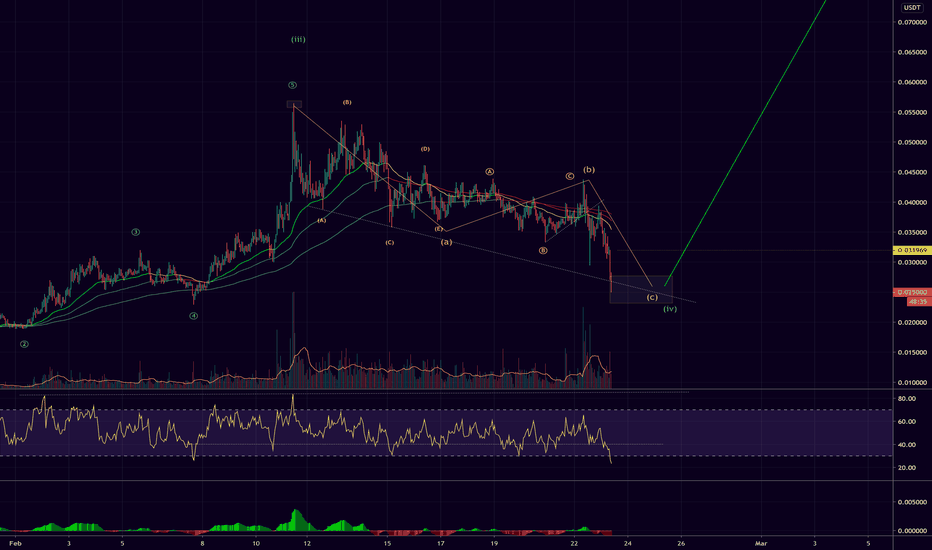This screenshot has width=932, height=550.
Task: Click the 0.070000 price axis label
Action: coord(912,23)
